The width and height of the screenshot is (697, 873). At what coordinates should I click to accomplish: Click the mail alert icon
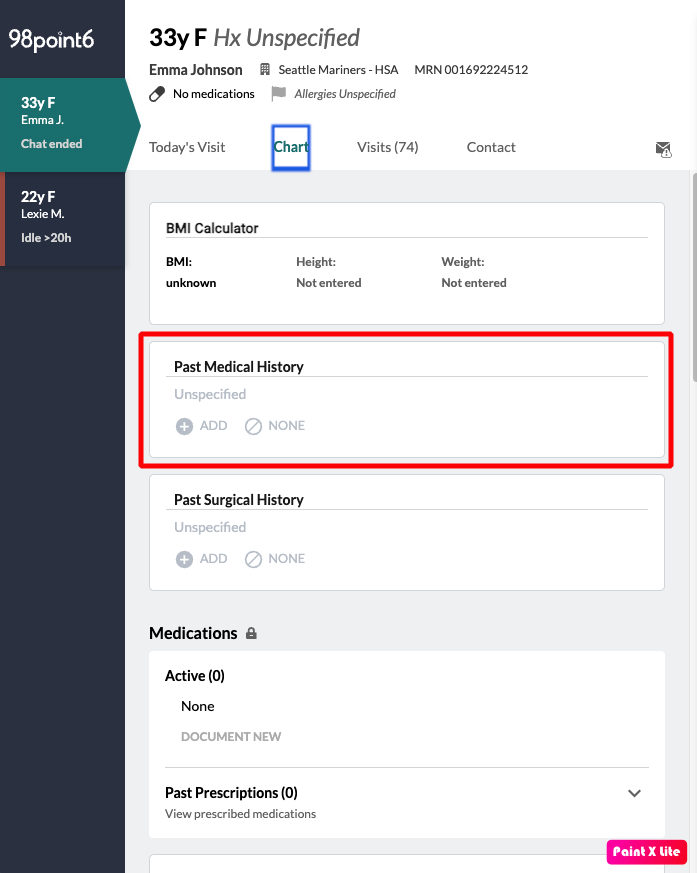click(663, 149)
